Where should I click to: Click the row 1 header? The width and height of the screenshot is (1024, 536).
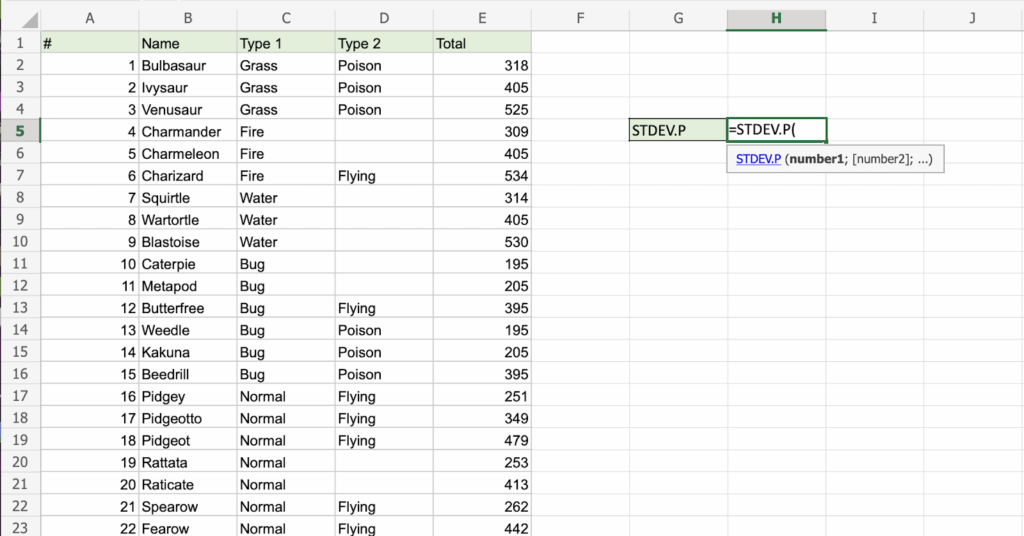click(19, 43)
